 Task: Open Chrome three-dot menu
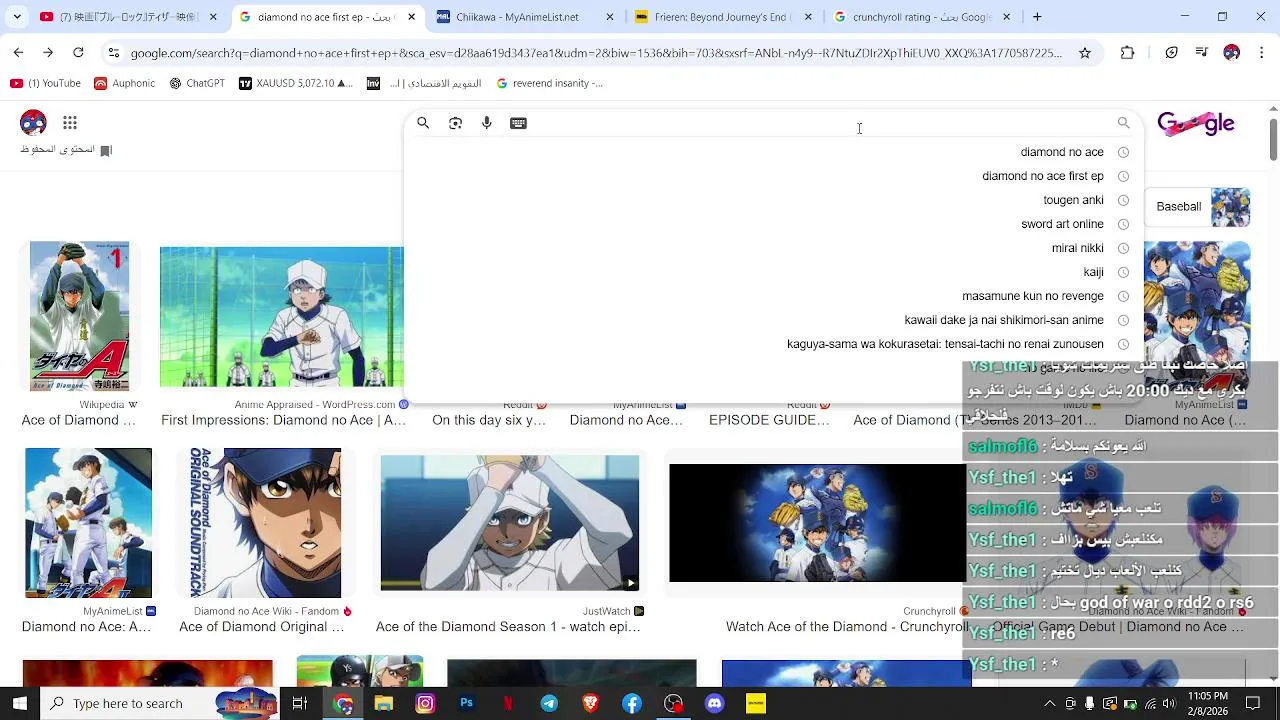click(1262, 53)
